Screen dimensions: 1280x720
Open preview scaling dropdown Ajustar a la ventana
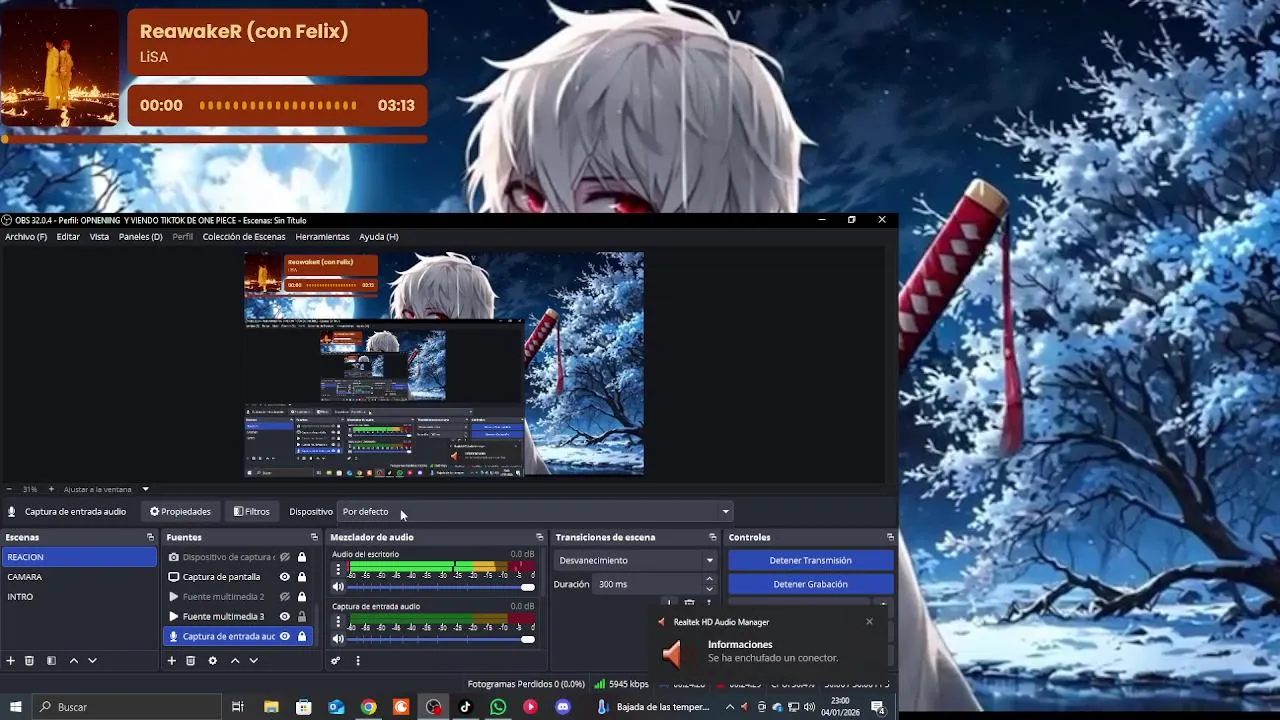[106, 489]
